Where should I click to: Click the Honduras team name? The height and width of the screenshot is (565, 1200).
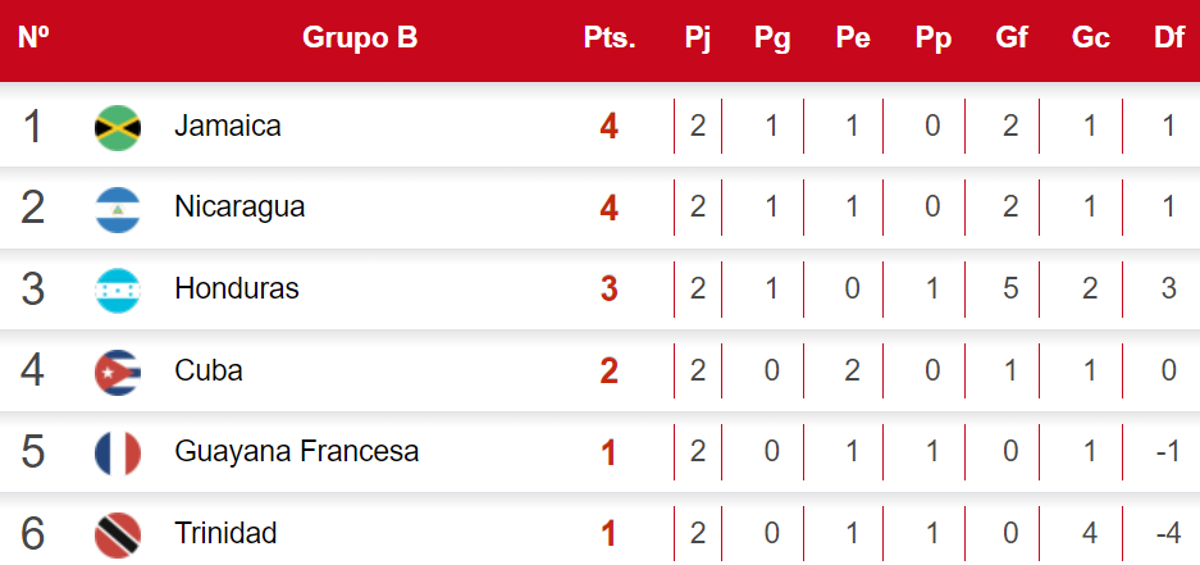coord(236,289)
